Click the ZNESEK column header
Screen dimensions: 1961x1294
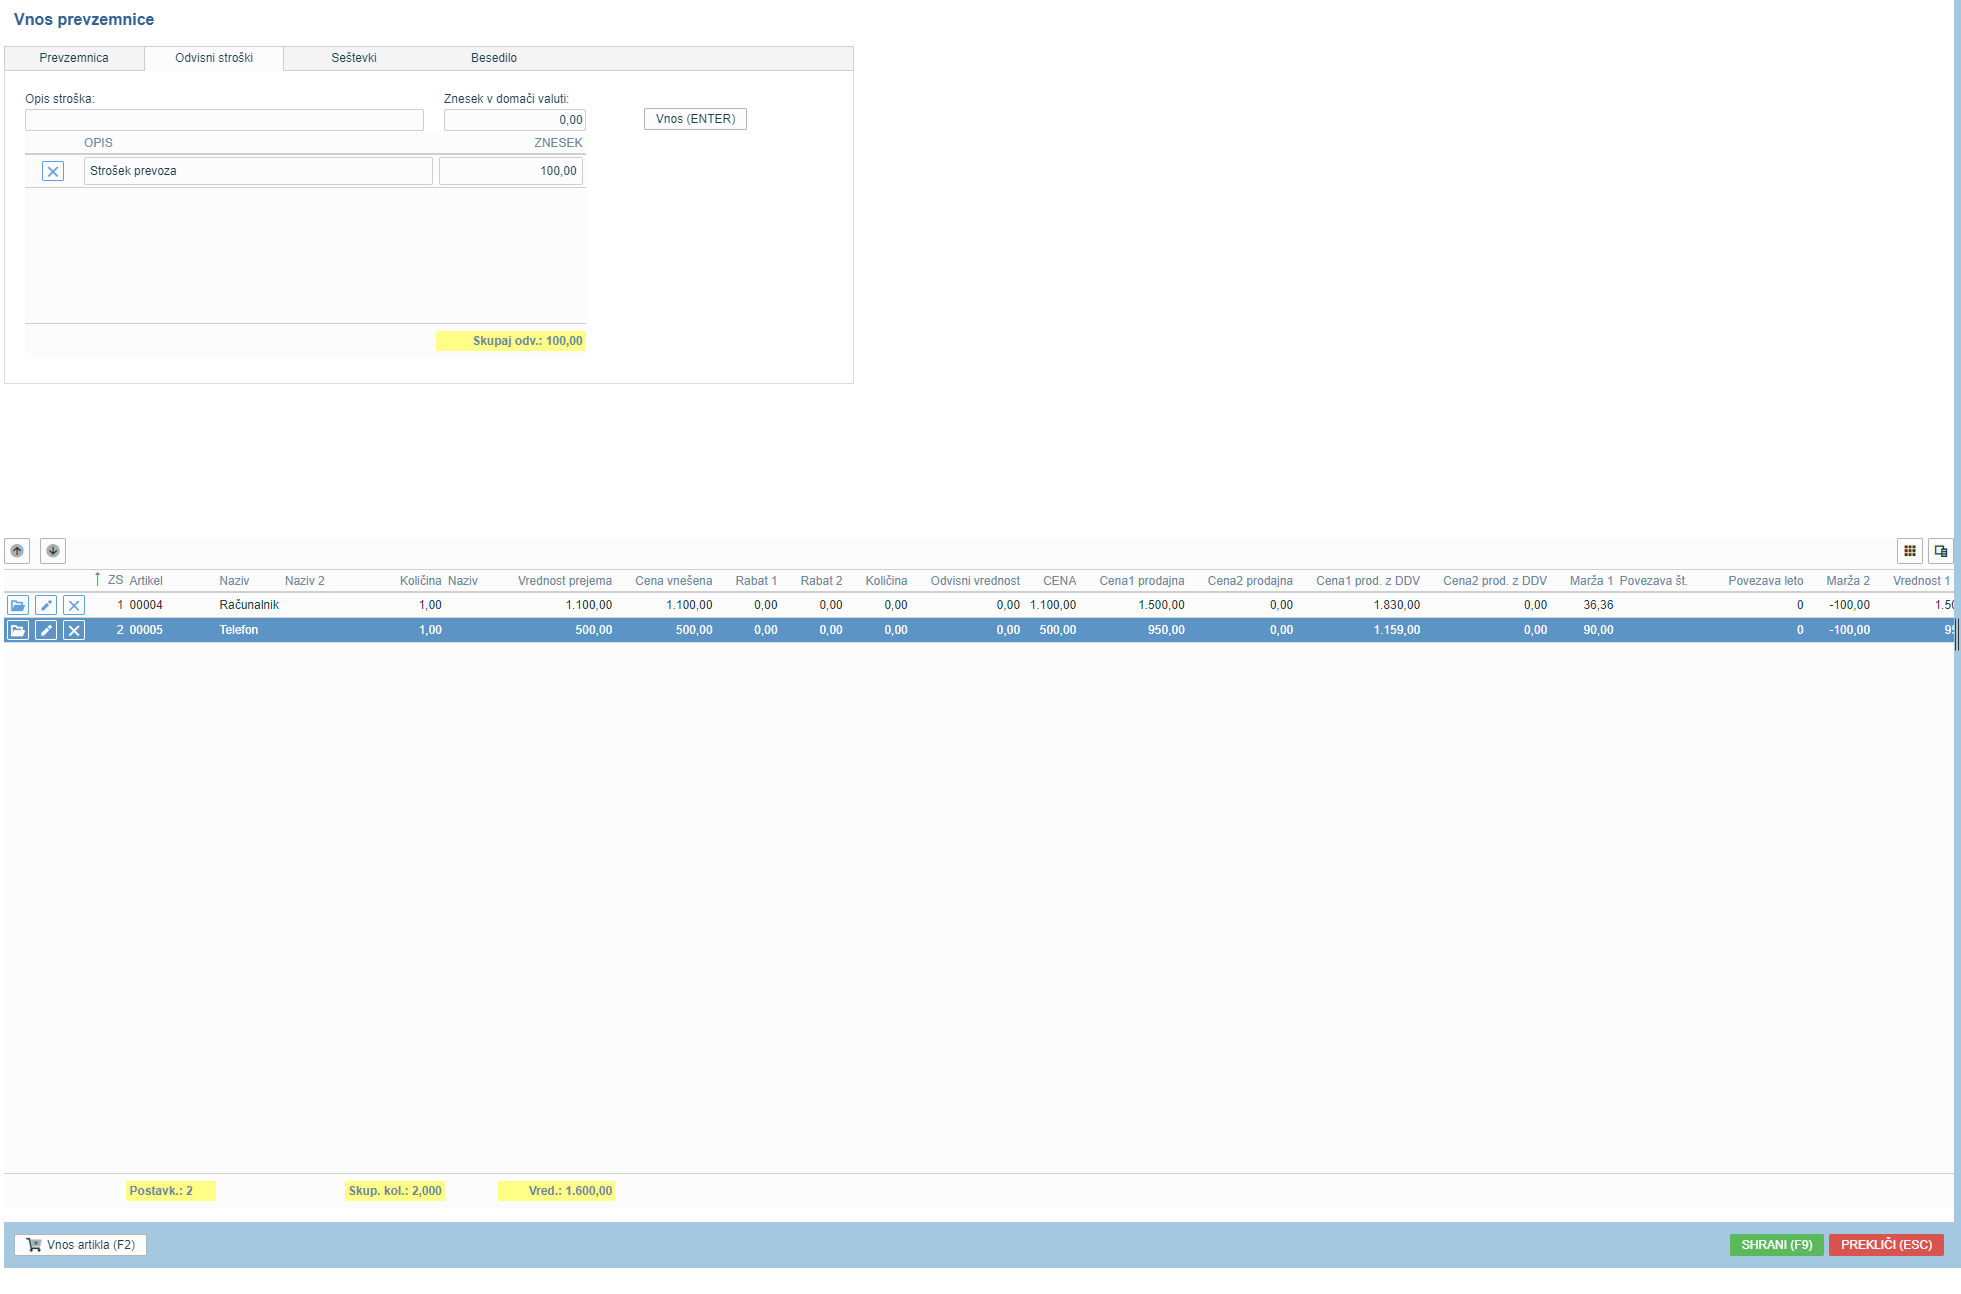click(x=558, y=143)
